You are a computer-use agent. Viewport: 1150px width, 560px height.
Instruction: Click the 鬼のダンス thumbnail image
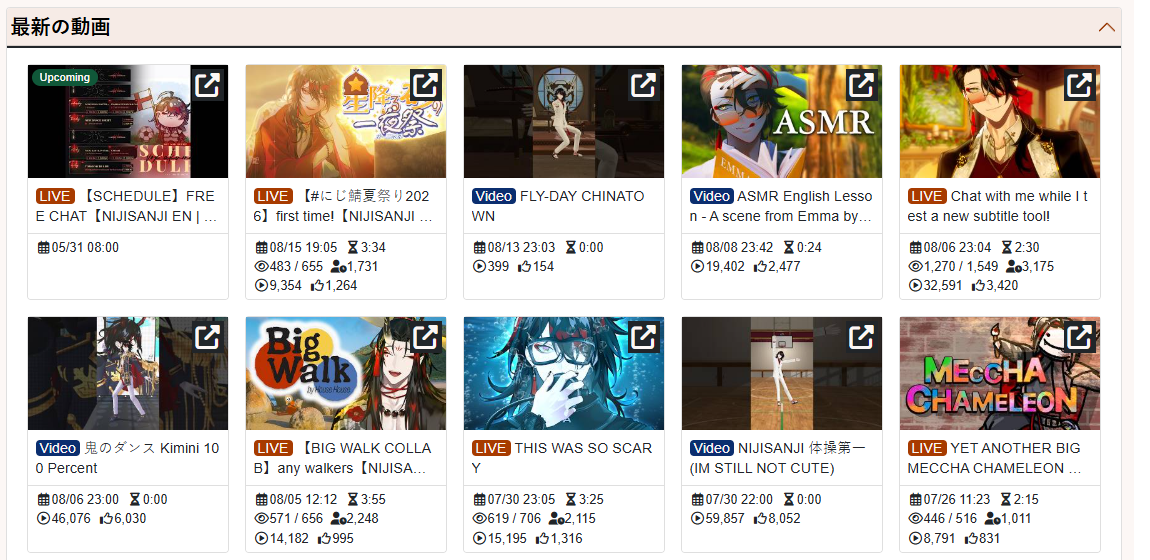[128, 373]
